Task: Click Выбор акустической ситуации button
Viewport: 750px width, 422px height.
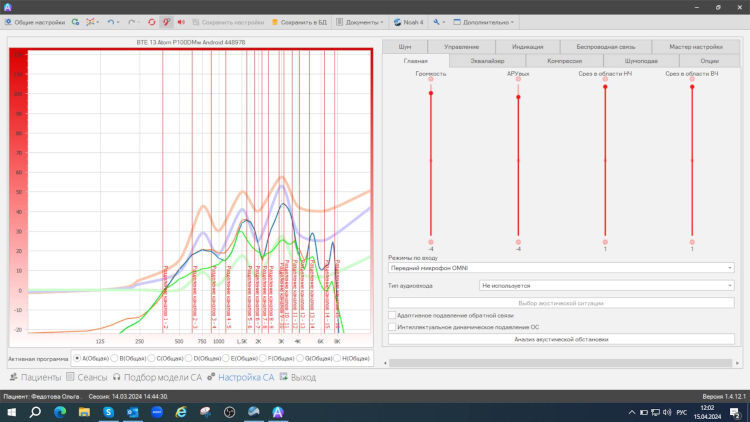Action: pos(561,303)
